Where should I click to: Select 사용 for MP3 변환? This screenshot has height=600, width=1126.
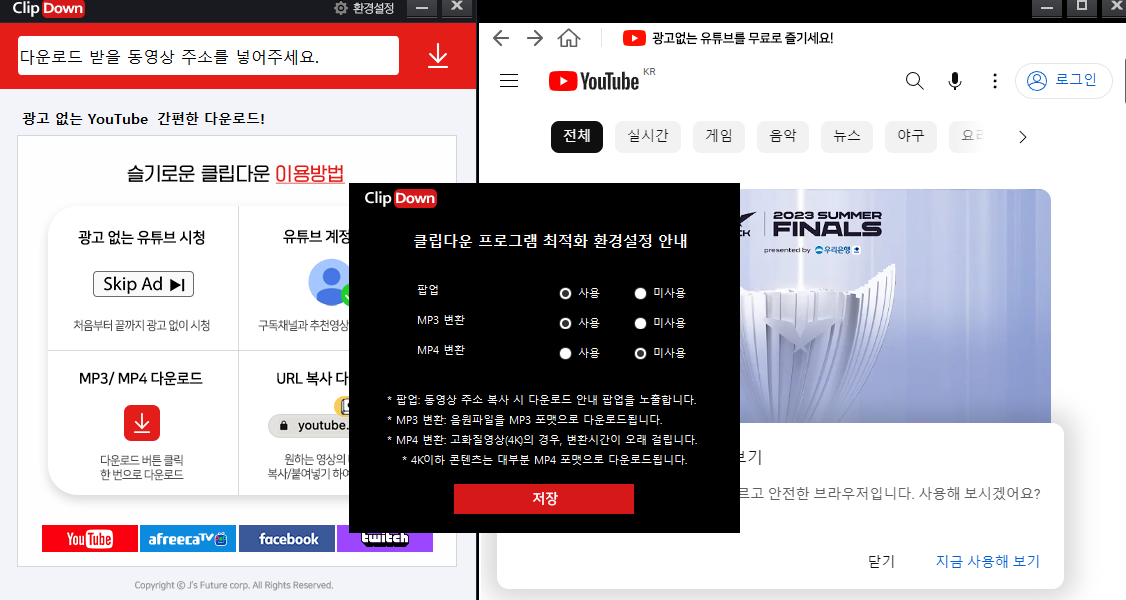pos(565,324)
